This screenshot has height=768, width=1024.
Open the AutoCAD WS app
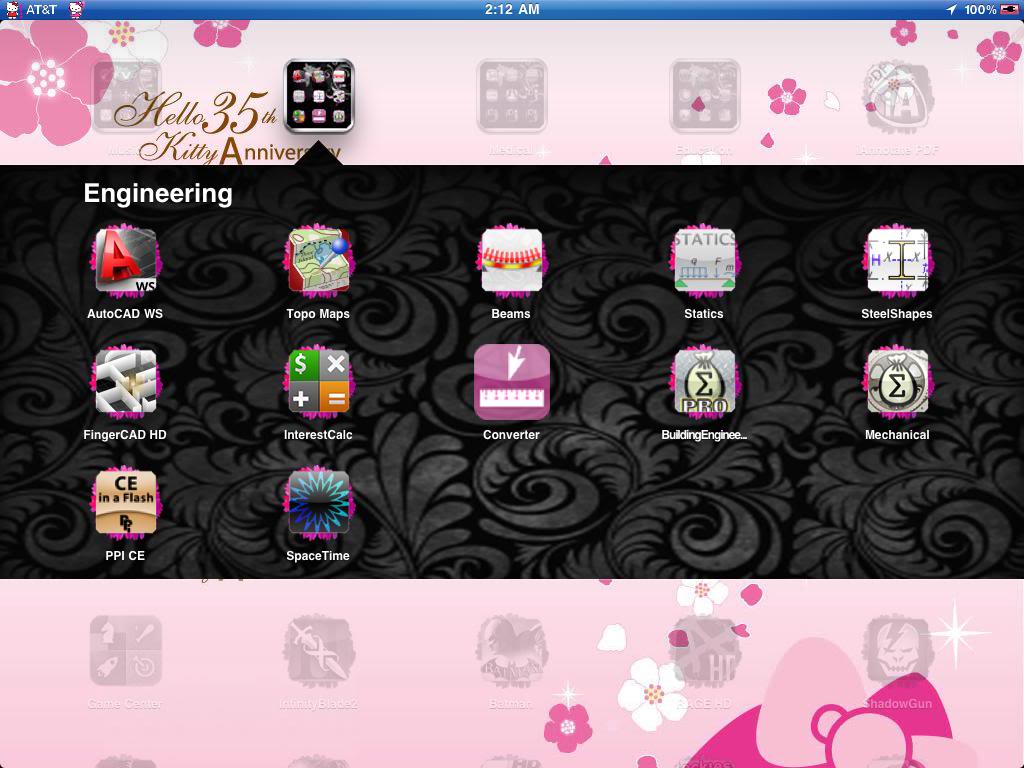point(125,261)
